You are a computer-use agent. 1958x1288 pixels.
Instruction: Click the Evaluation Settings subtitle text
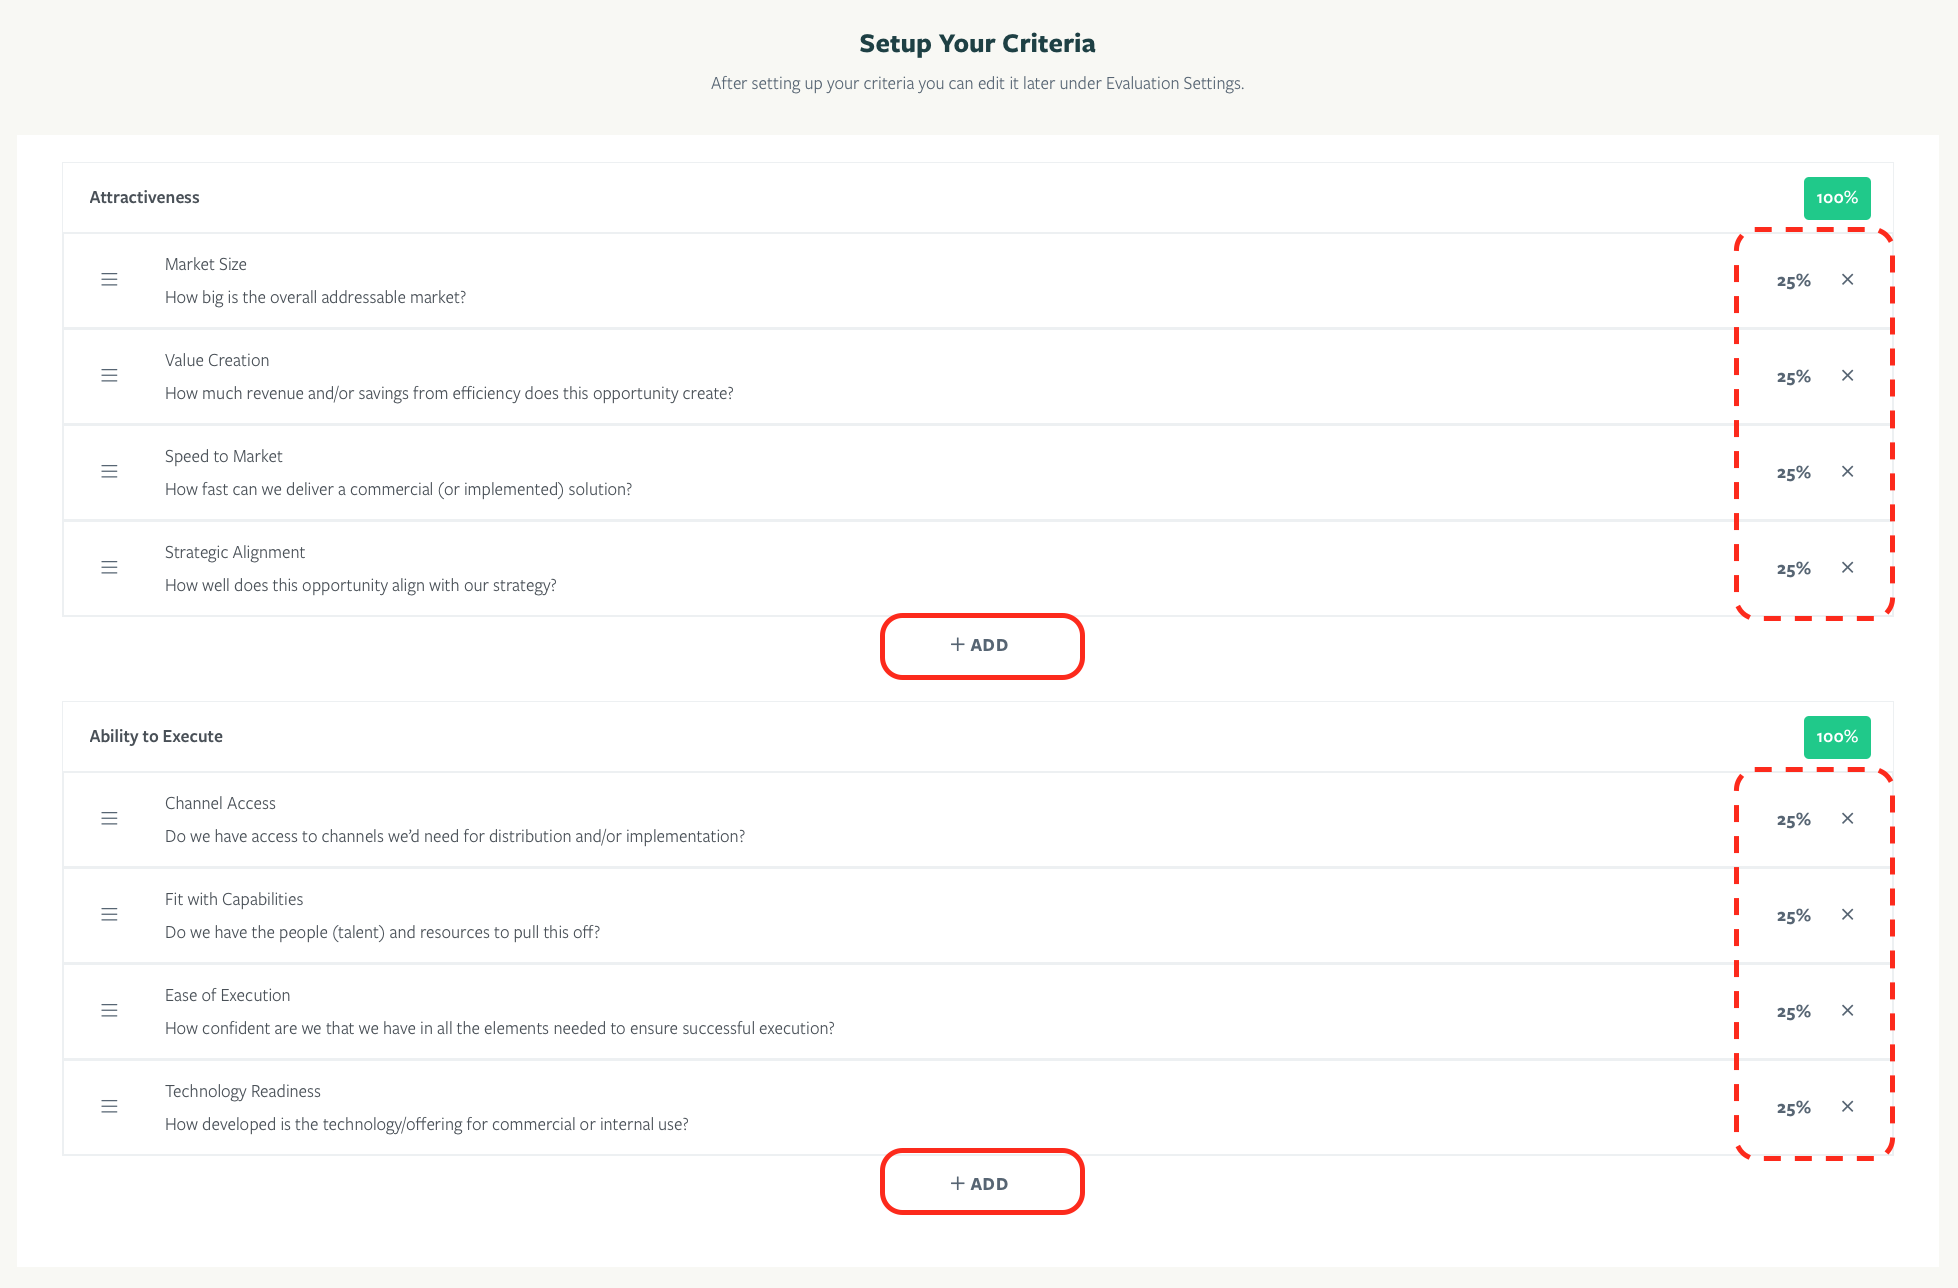pyautogui.click(x=977, y=83)
